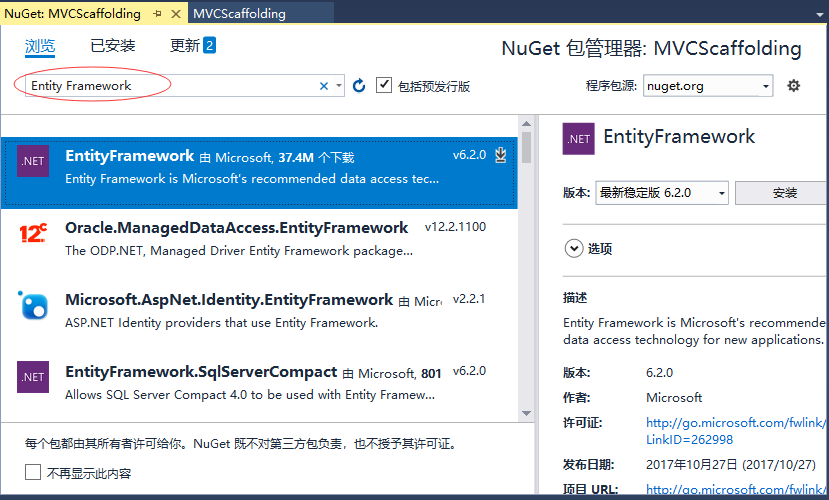Open the license fwlink URL

pyautogui.click(x=736, y=423)
